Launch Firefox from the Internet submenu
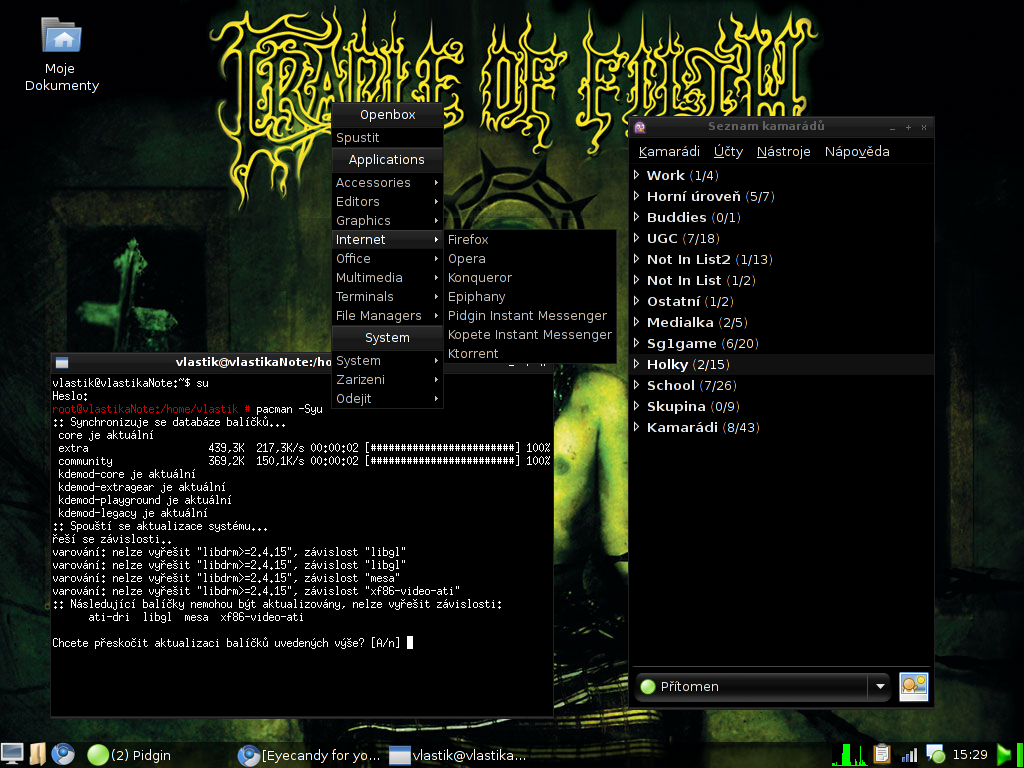Viewport: 1024px width, 768px height. click(530, 240)
